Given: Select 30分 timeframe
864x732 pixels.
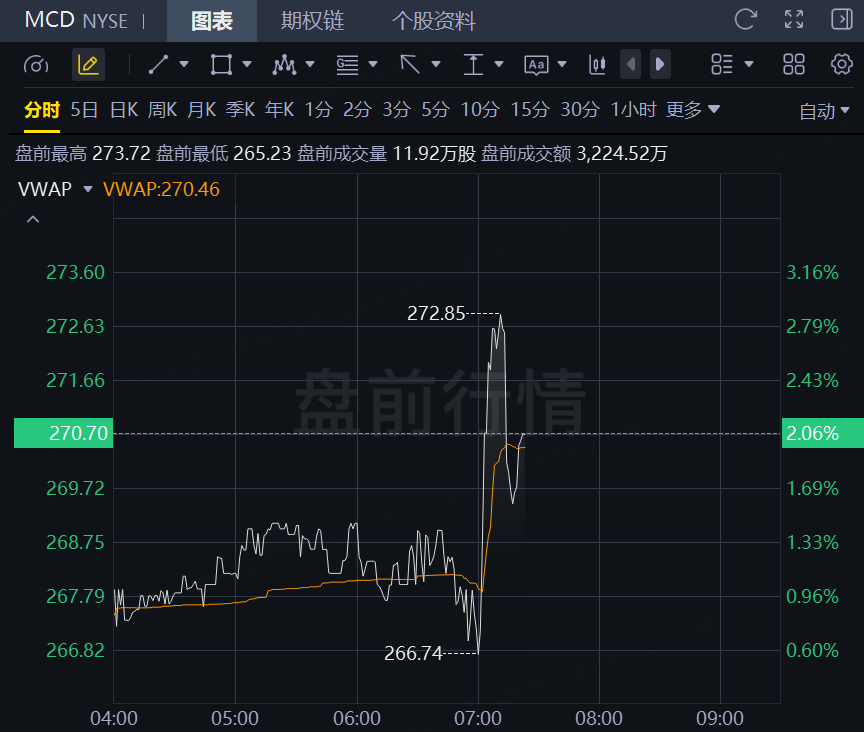Looking at the screenshot, I should [x=580, y=110].
